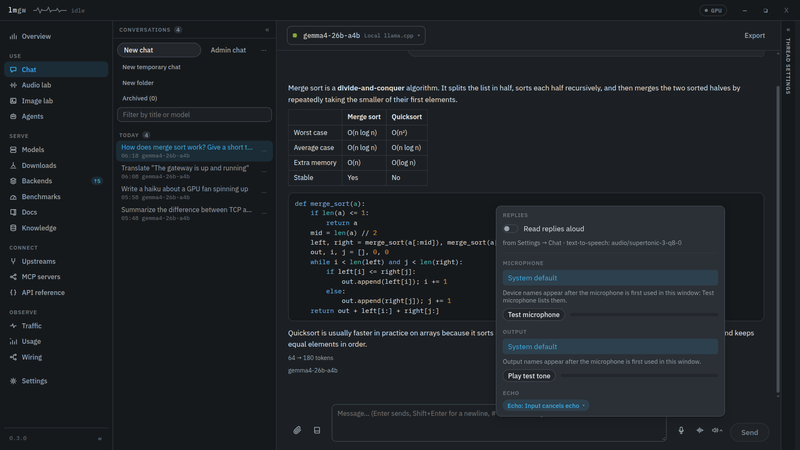Click the '64 → 180 tokens' label

tap(310, 358)
